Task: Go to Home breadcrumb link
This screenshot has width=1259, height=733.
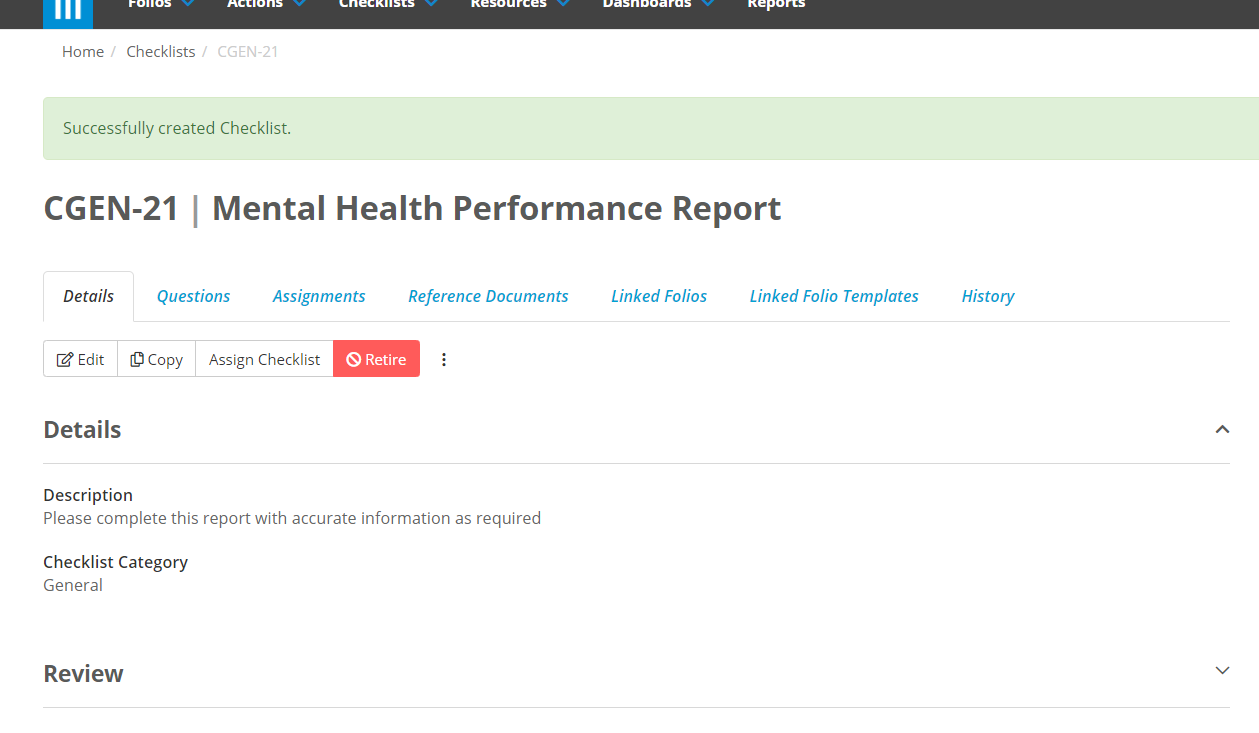Action: coord(83,51)
